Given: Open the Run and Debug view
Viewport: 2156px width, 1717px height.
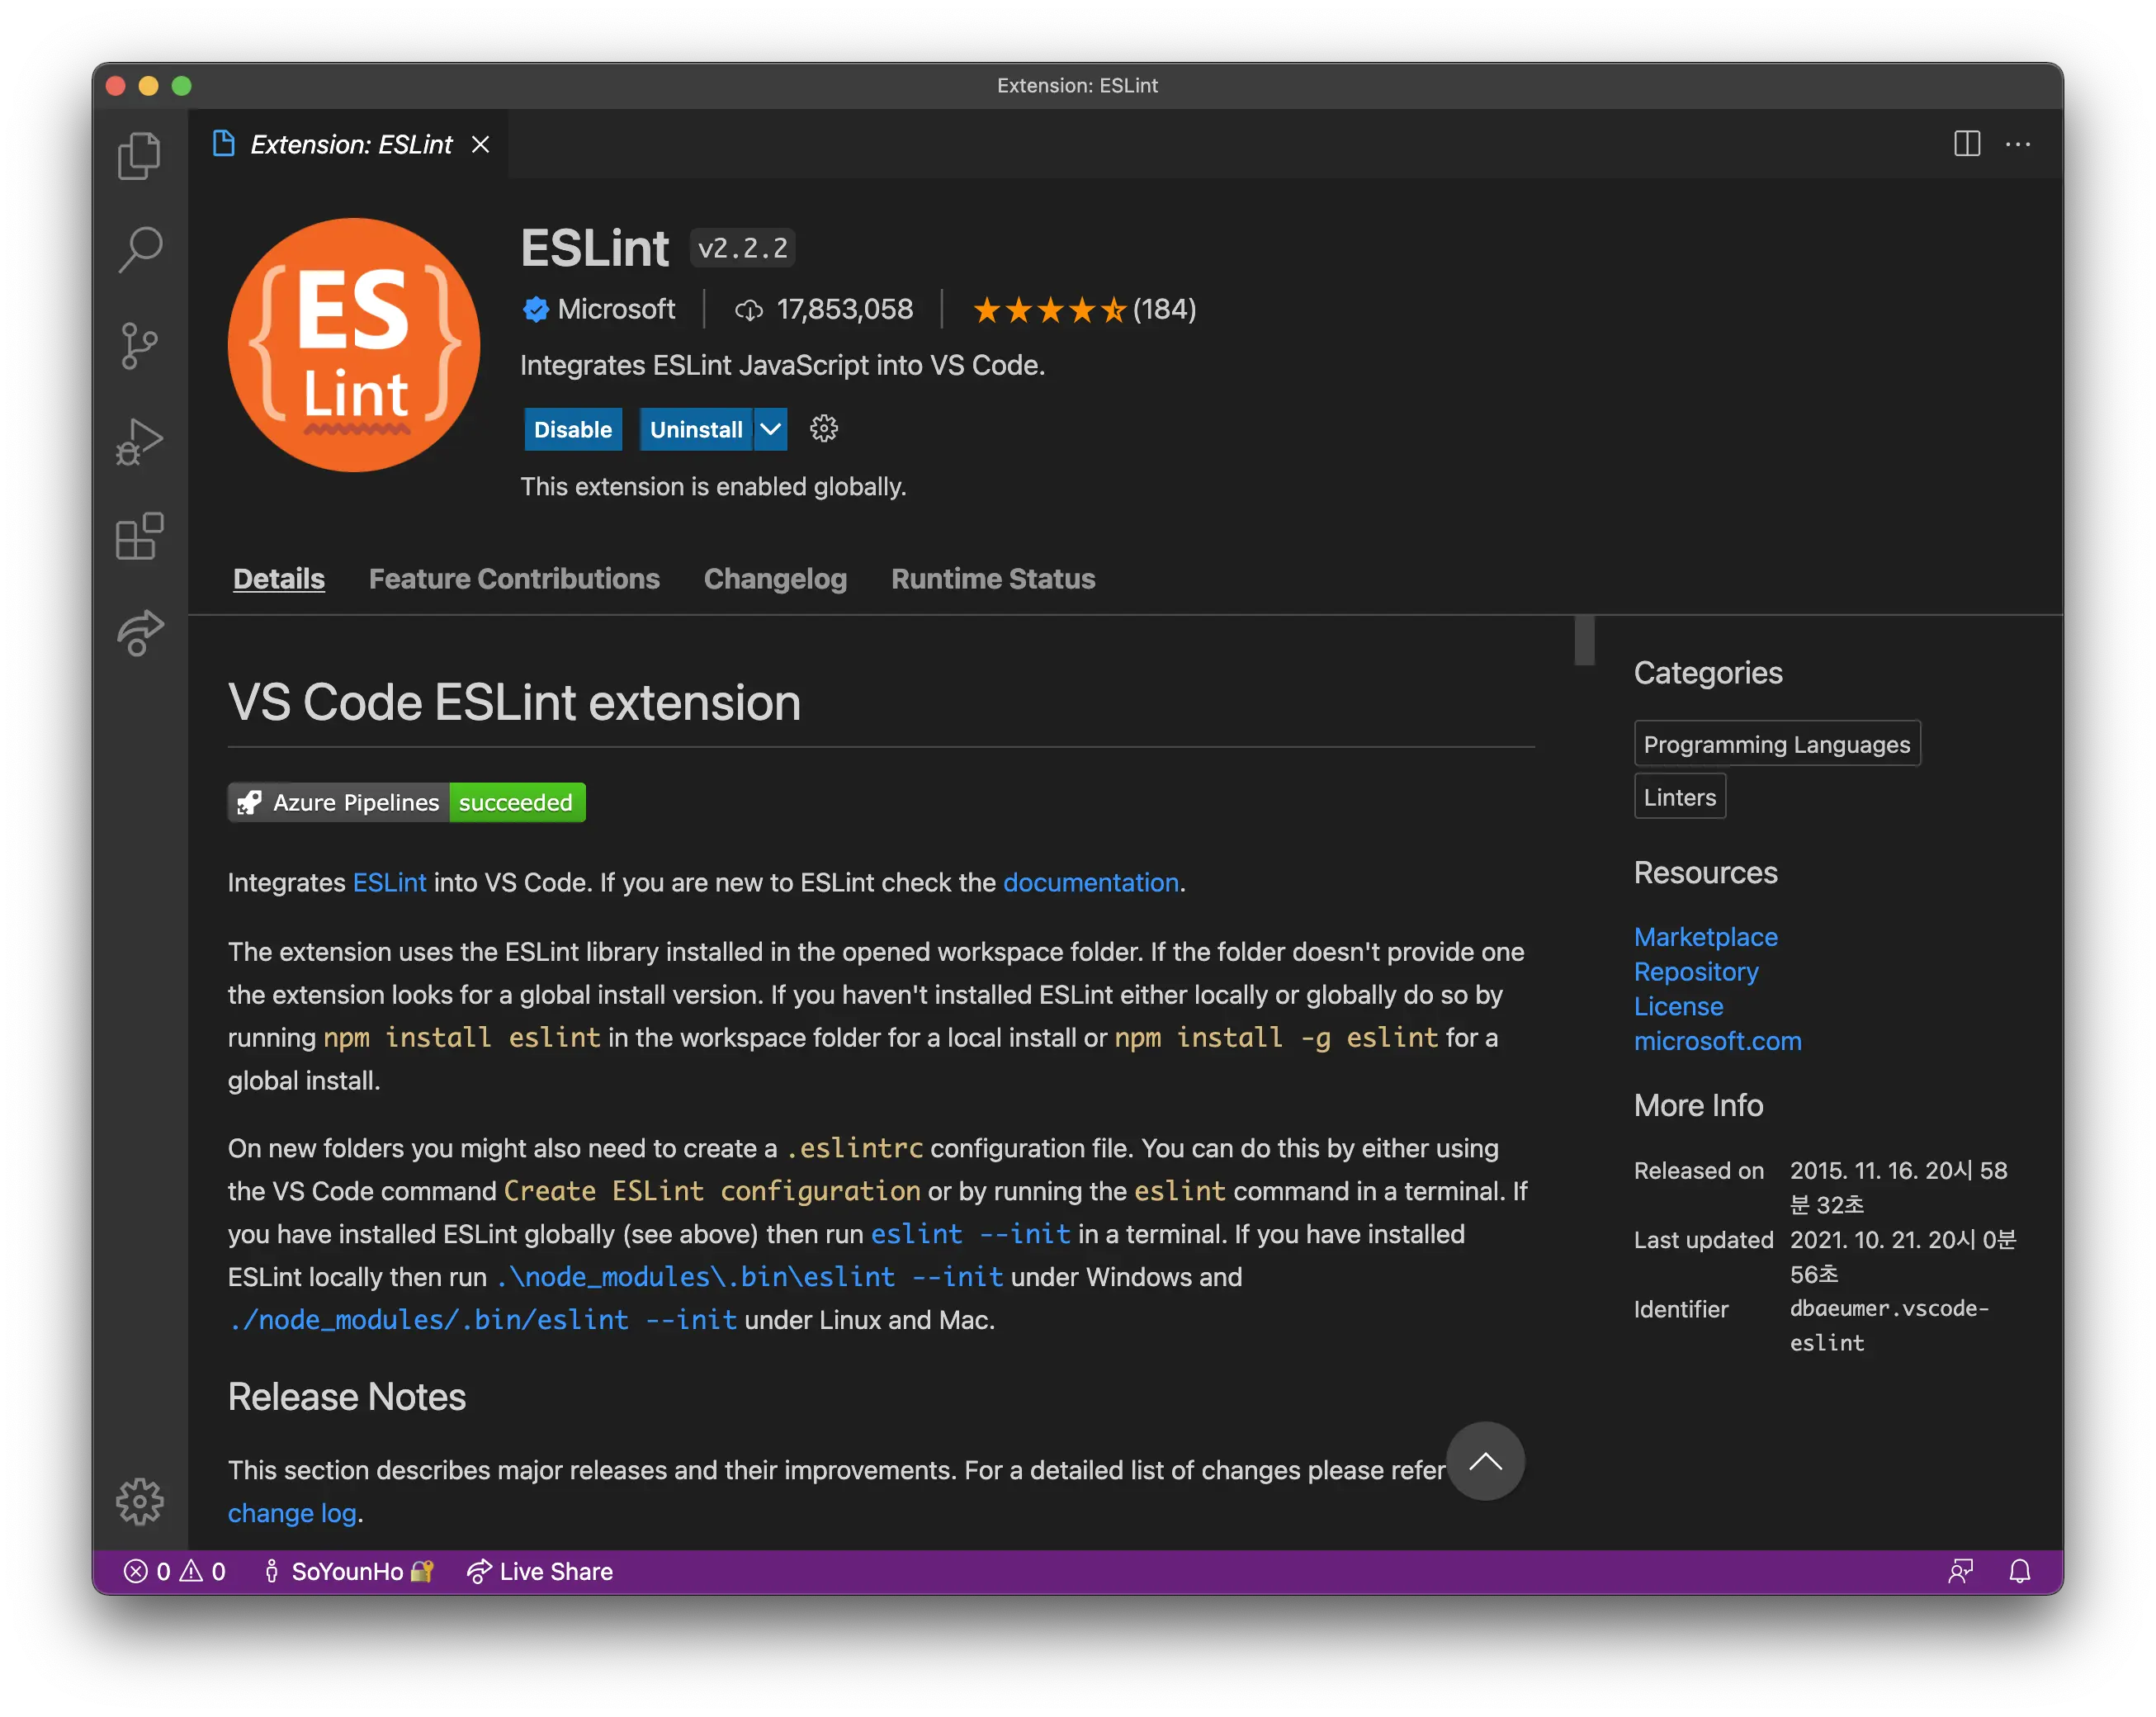Looking at the screenshot, I should (139, 441).
